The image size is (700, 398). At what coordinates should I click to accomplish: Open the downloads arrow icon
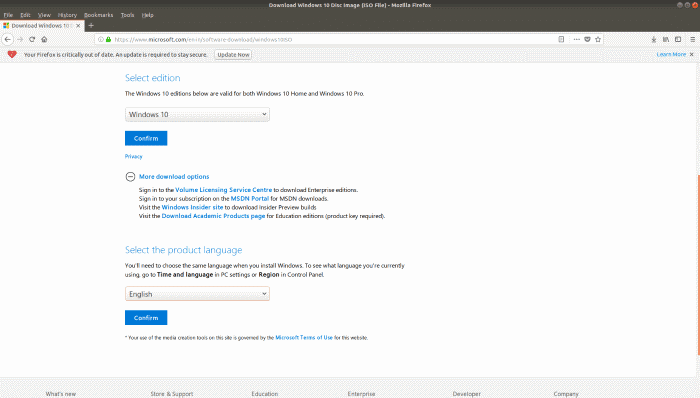(654, 39)
